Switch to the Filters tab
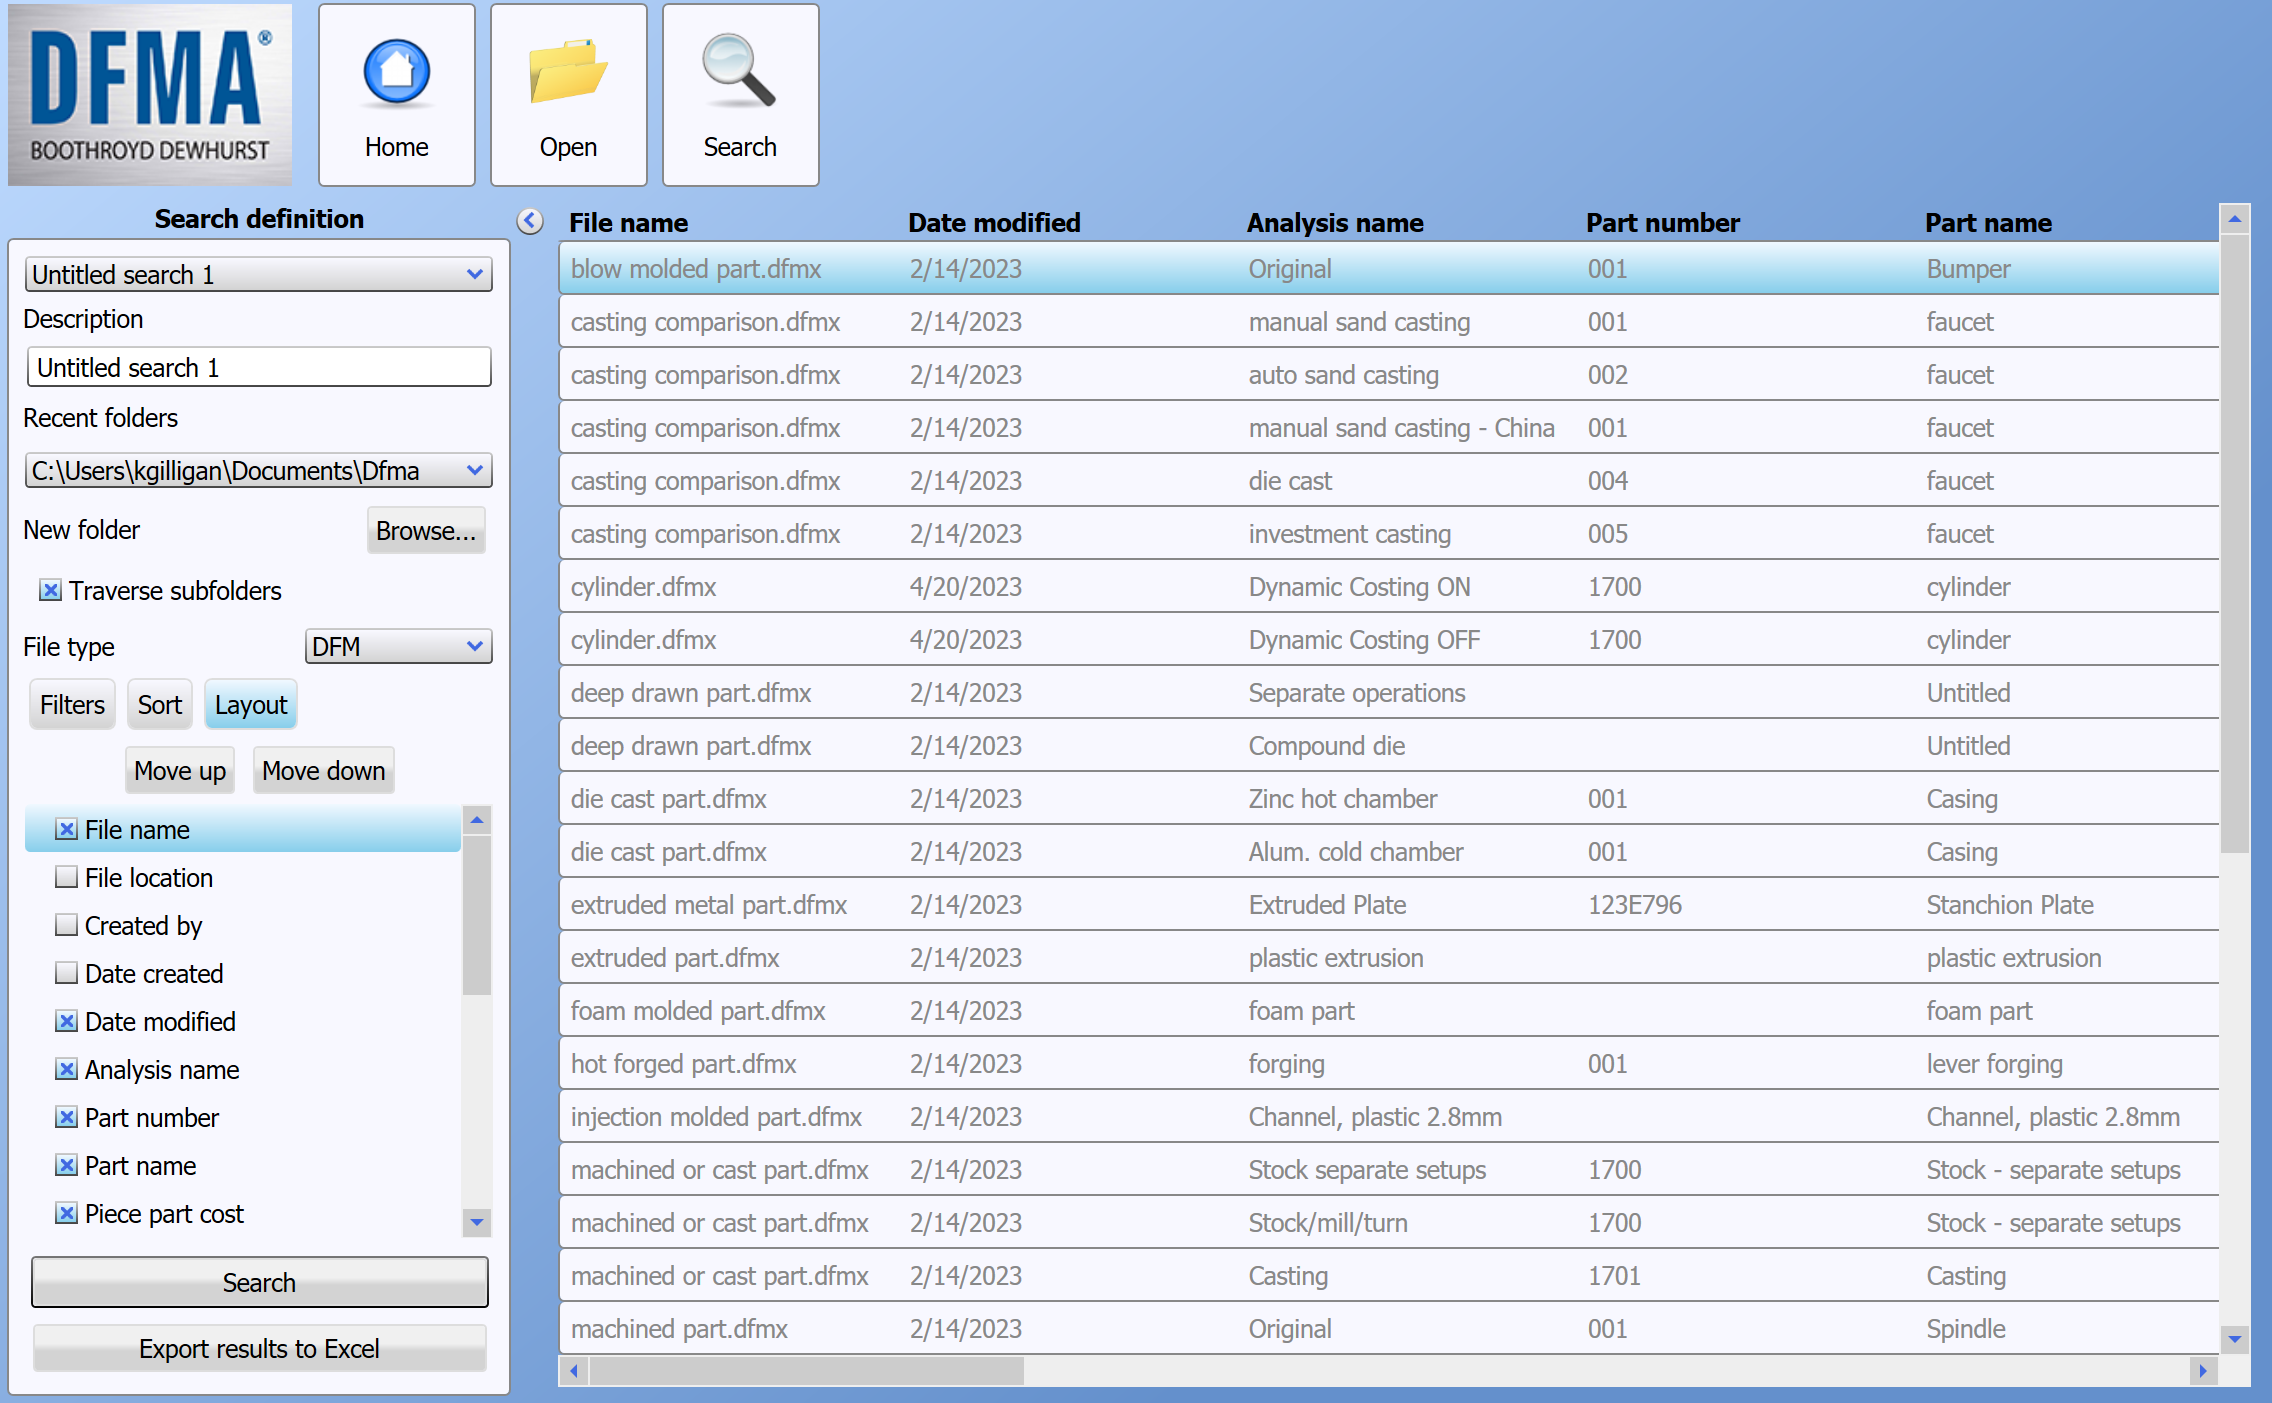Screen dimensions: 2272x1403 [x=72, y=704]
